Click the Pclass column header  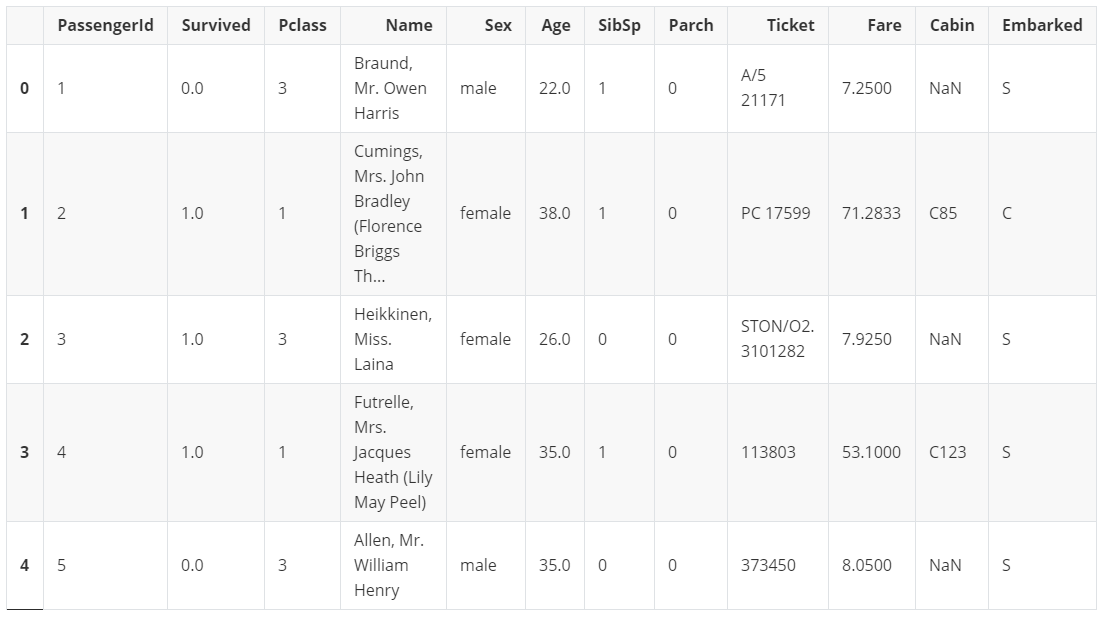[x=302, y=25]
